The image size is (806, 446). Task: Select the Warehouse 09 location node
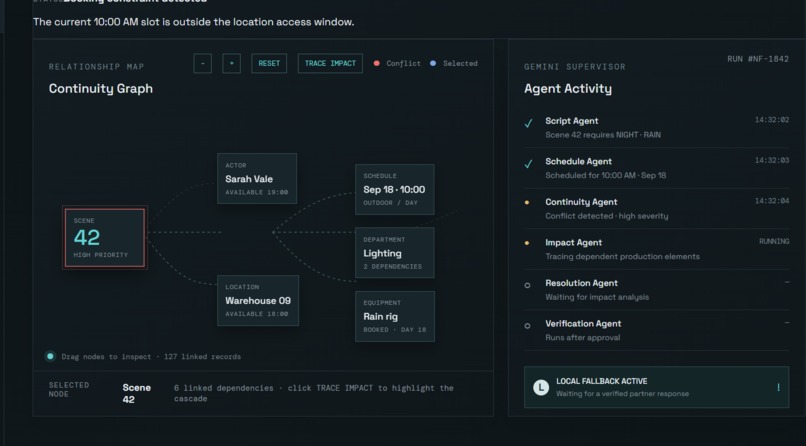258,300
